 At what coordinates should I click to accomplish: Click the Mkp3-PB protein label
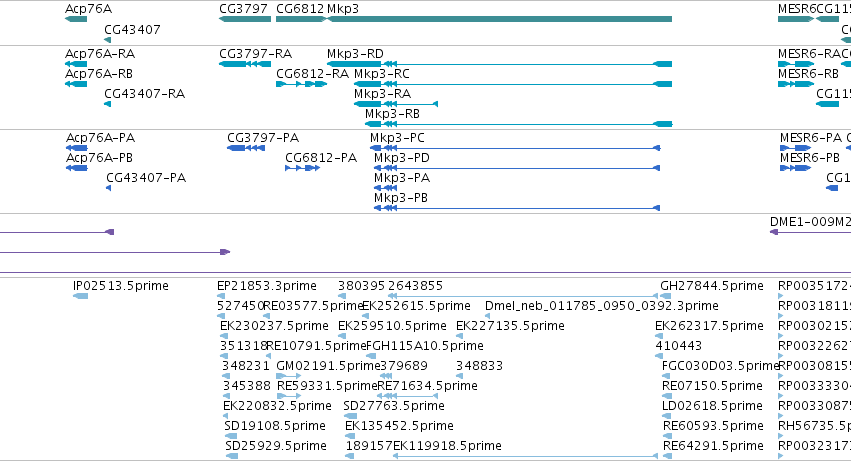[x=401, y=198]
